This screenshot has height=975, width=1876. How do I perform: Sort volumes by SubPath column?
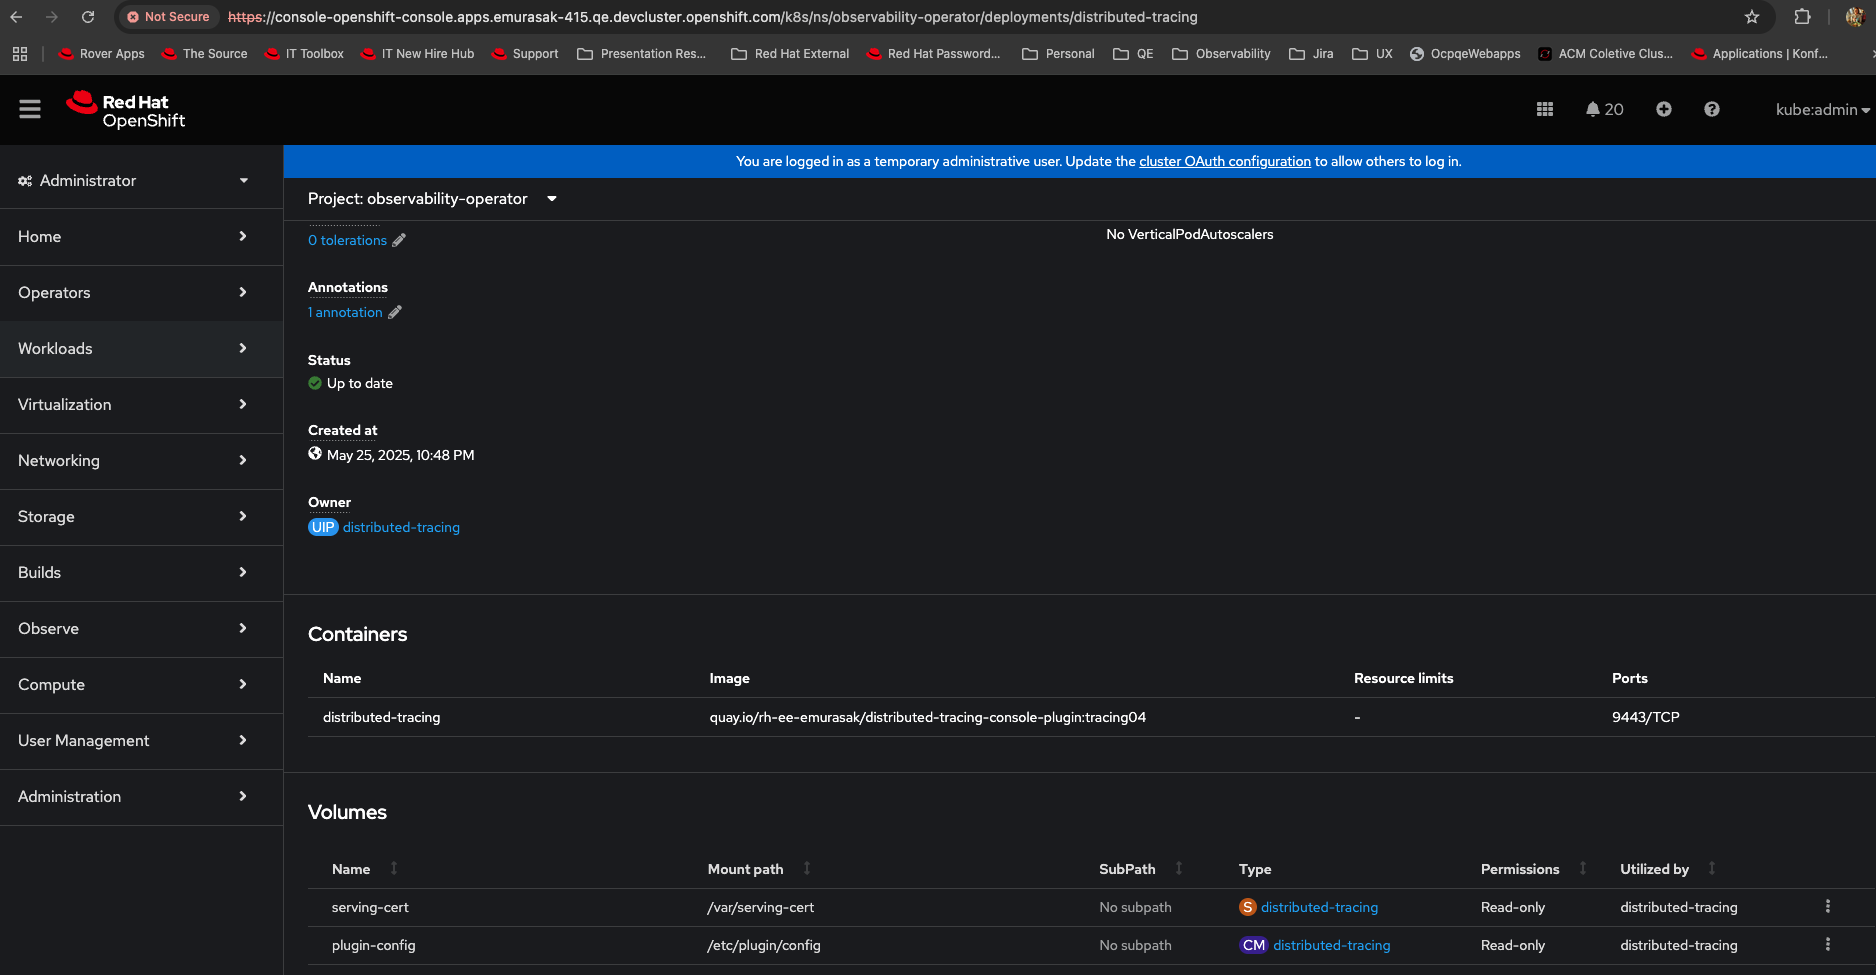(x=1179, y=868)
